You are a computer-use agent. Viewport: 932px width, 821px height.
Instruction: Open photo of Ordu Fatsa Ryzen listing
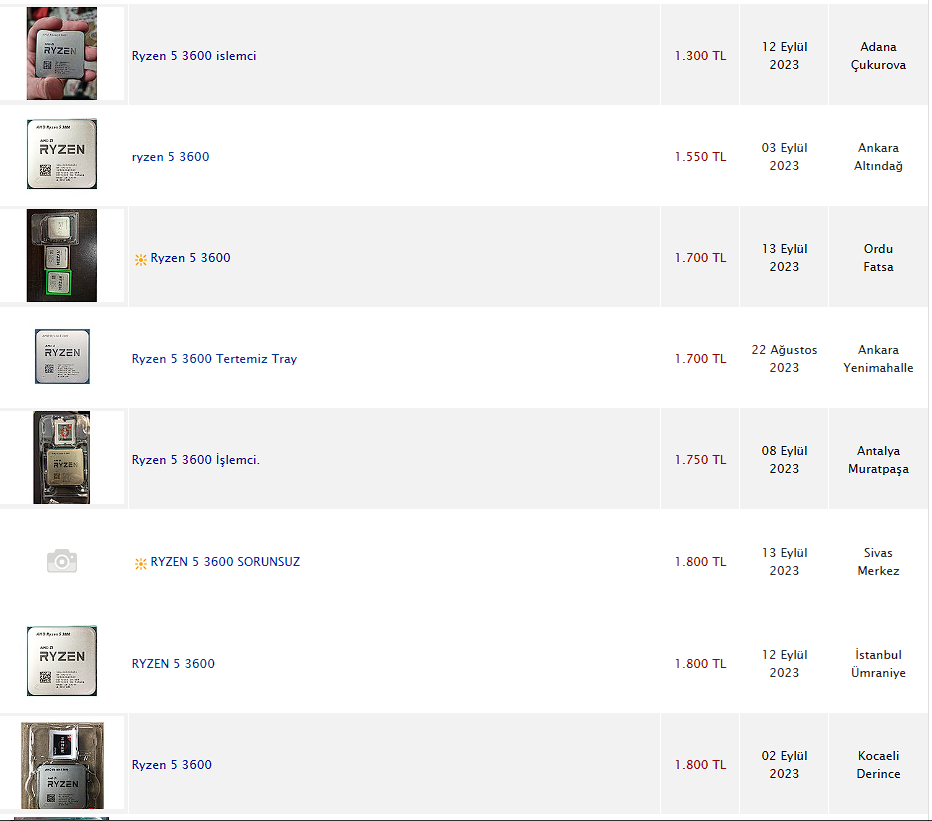coord(62,256)
